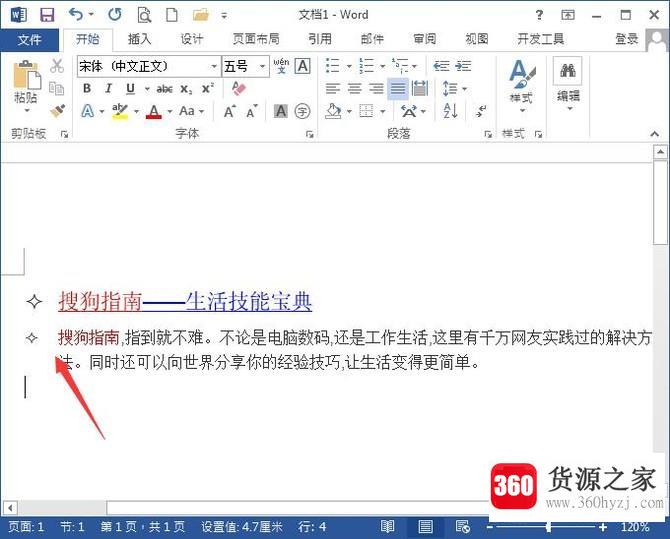Click the horizontal scrollbar left arrow

[10, 508]
